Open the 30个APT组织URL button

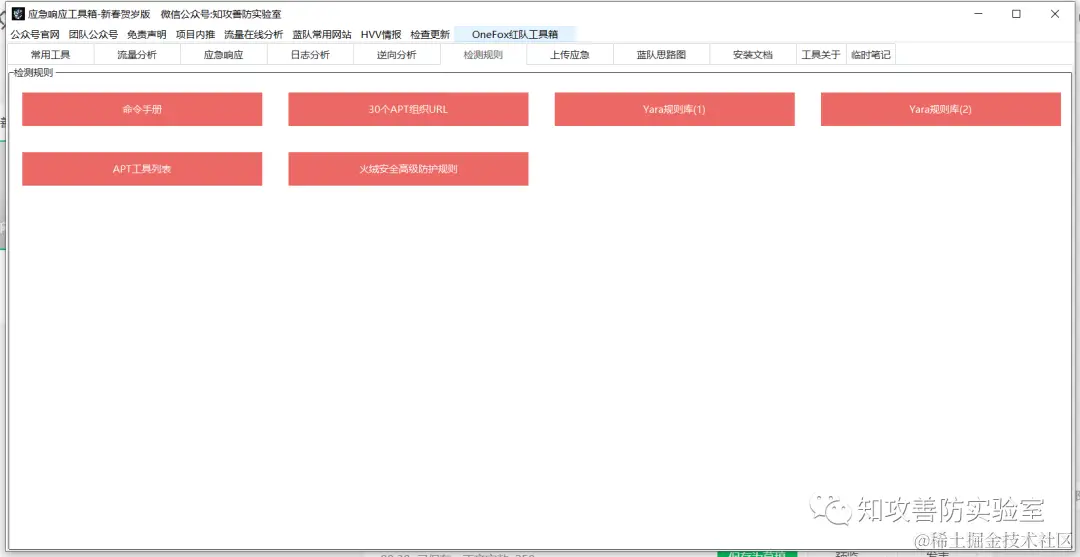[408, 109]
